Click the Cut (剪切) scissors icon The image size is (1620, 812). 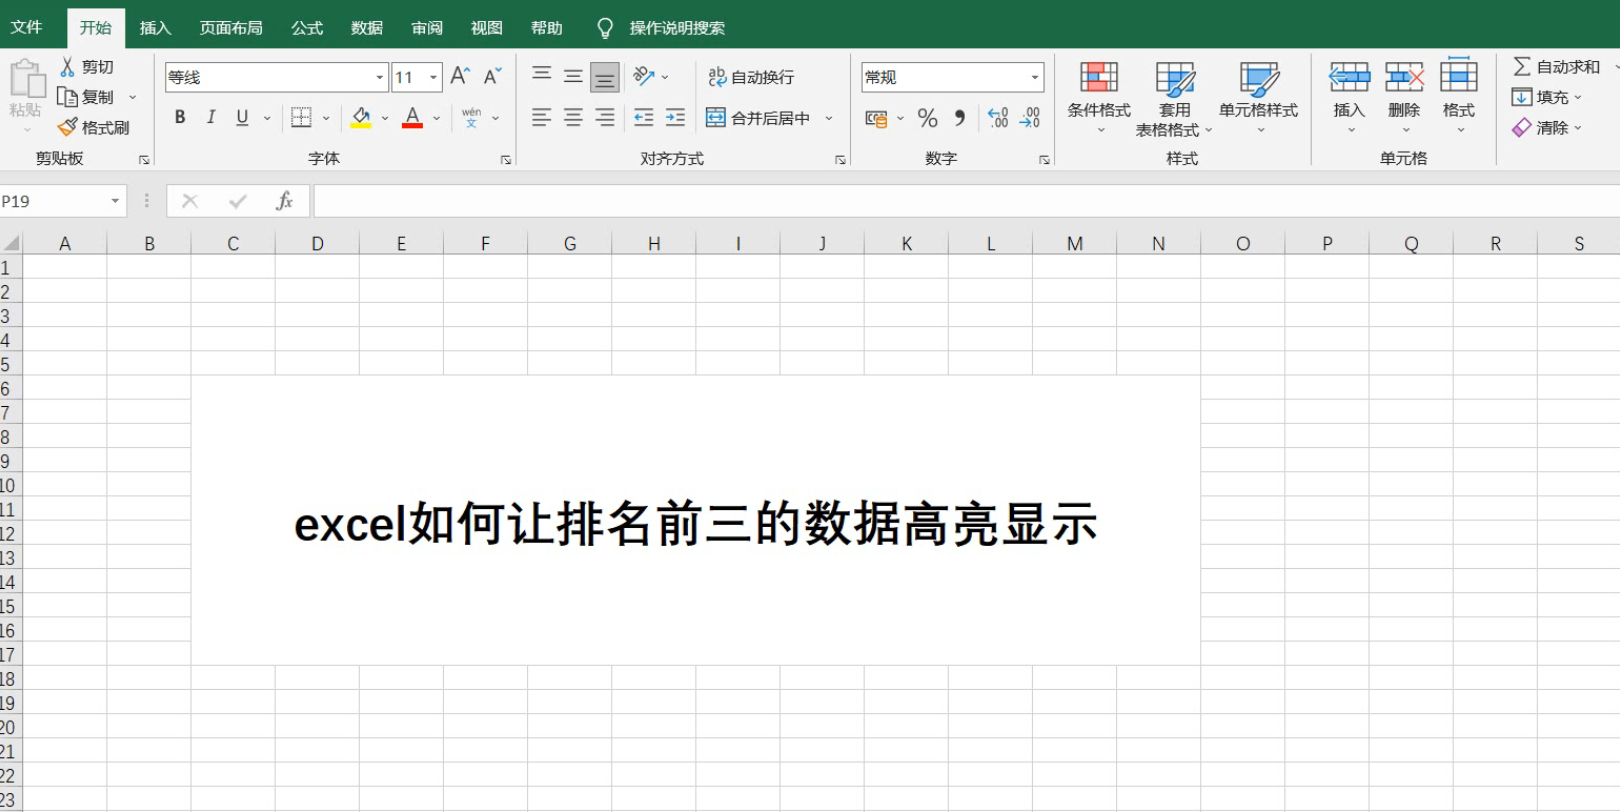67,67
